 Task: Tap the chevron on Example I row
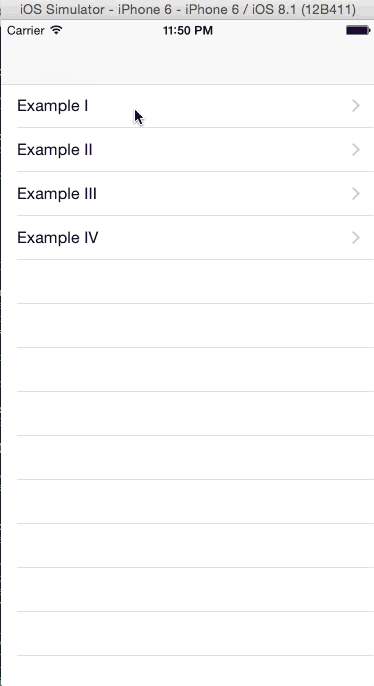(x=356, y=106)
